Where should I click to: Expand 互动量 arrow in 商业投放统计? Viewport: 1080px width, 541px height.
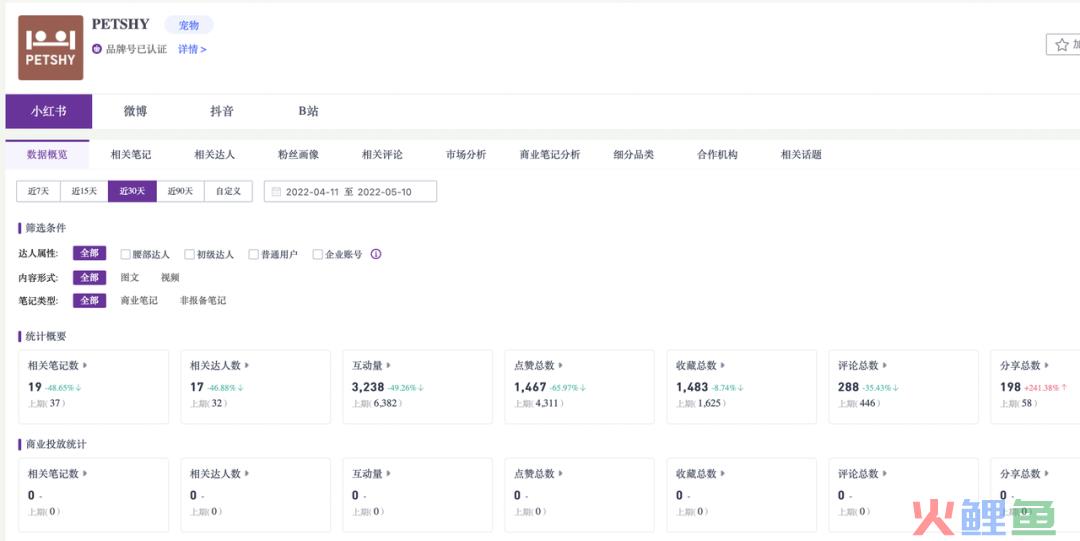click(x=389, y=474)
